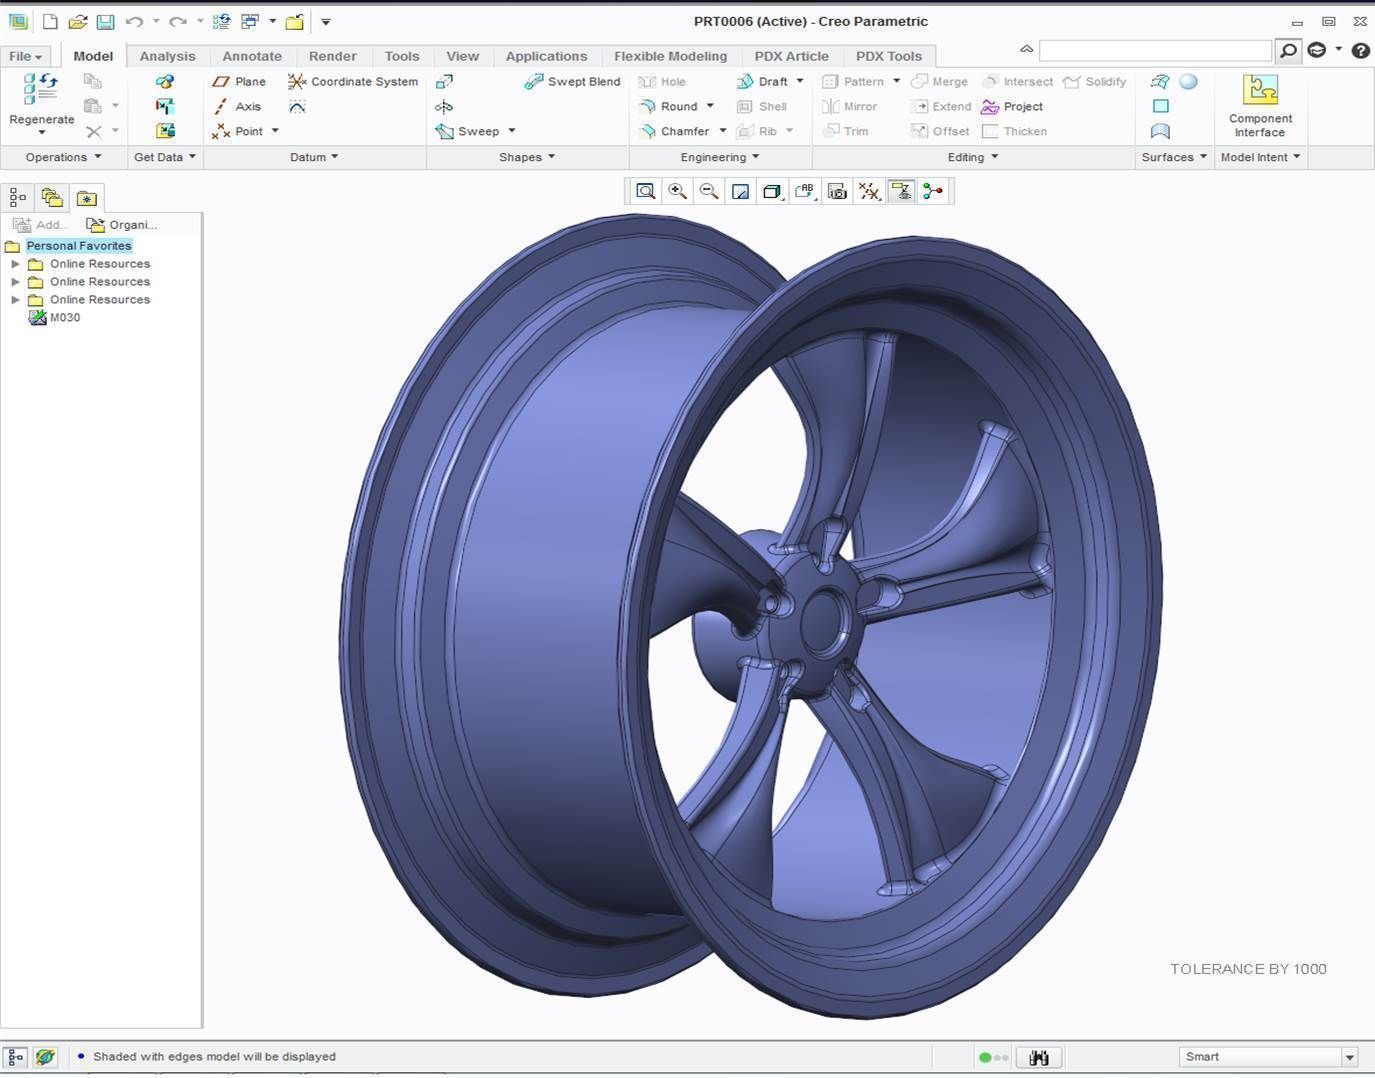Open the Analysis tab

click(x=167, y=56)
